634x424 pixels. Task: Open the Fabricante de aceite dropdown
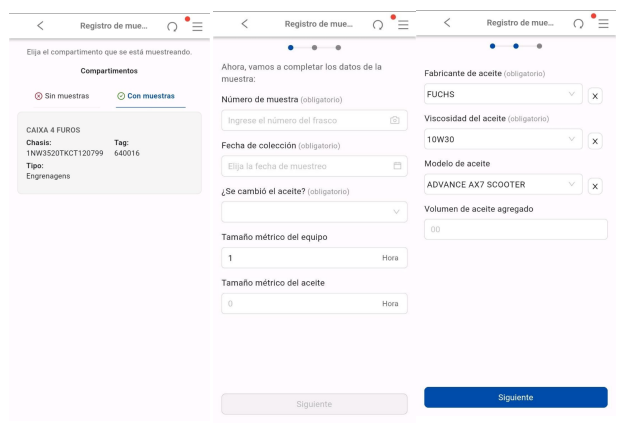point(502,95)
